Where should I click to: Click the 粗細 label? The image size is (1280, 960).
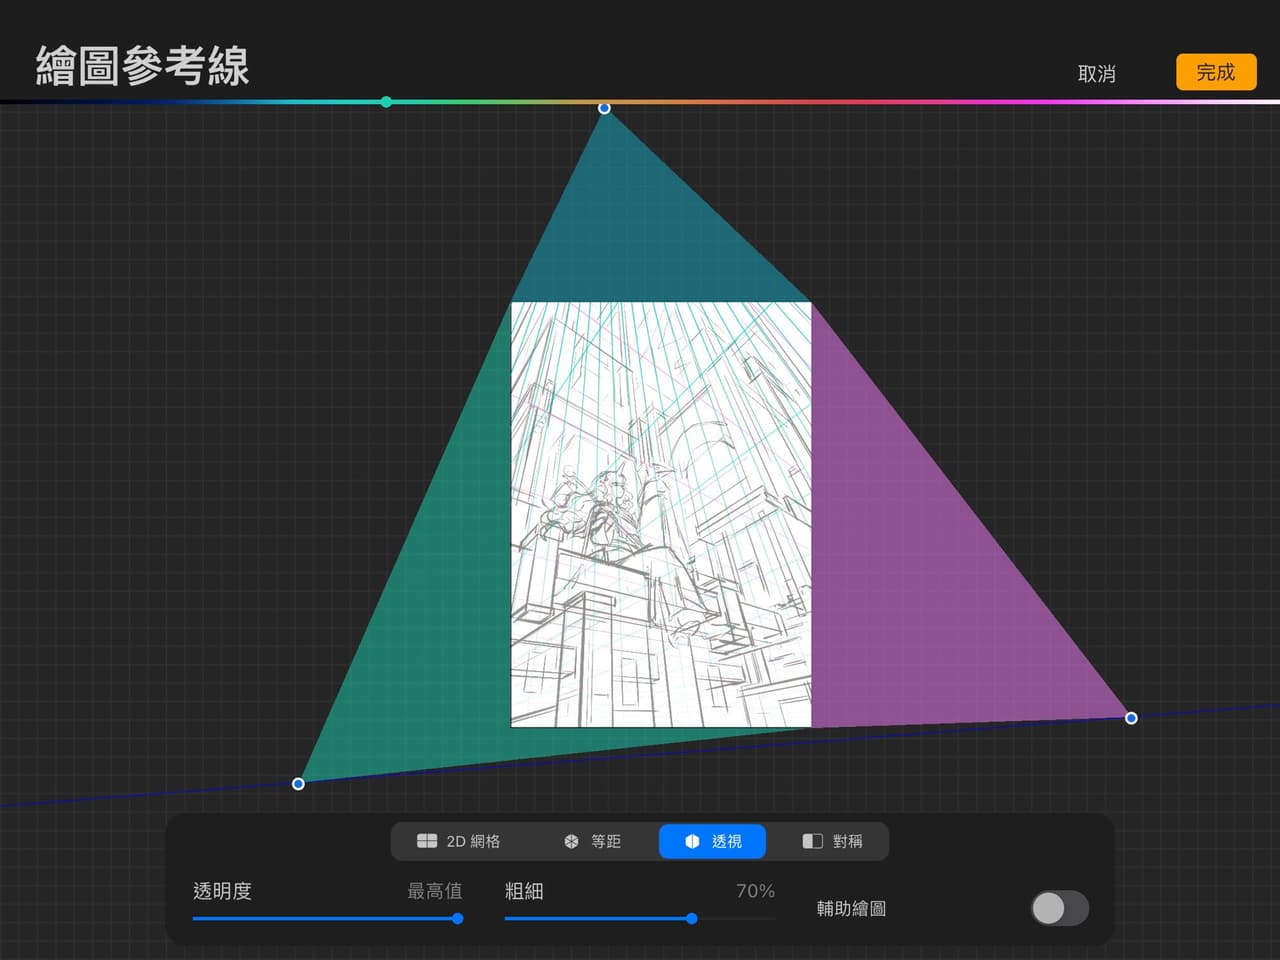click(524, 891)
